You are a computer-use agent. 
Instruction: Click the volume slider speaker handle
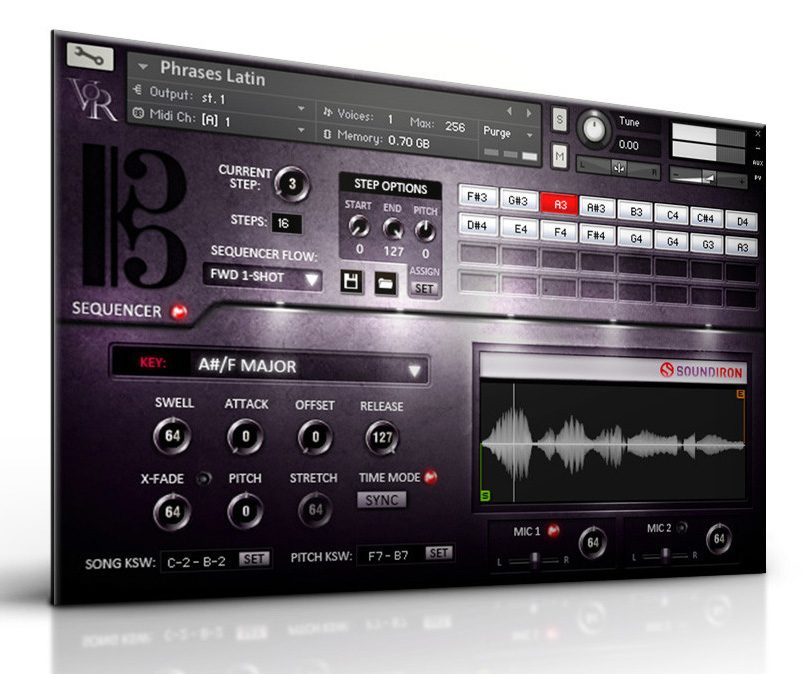pos(709,179)
